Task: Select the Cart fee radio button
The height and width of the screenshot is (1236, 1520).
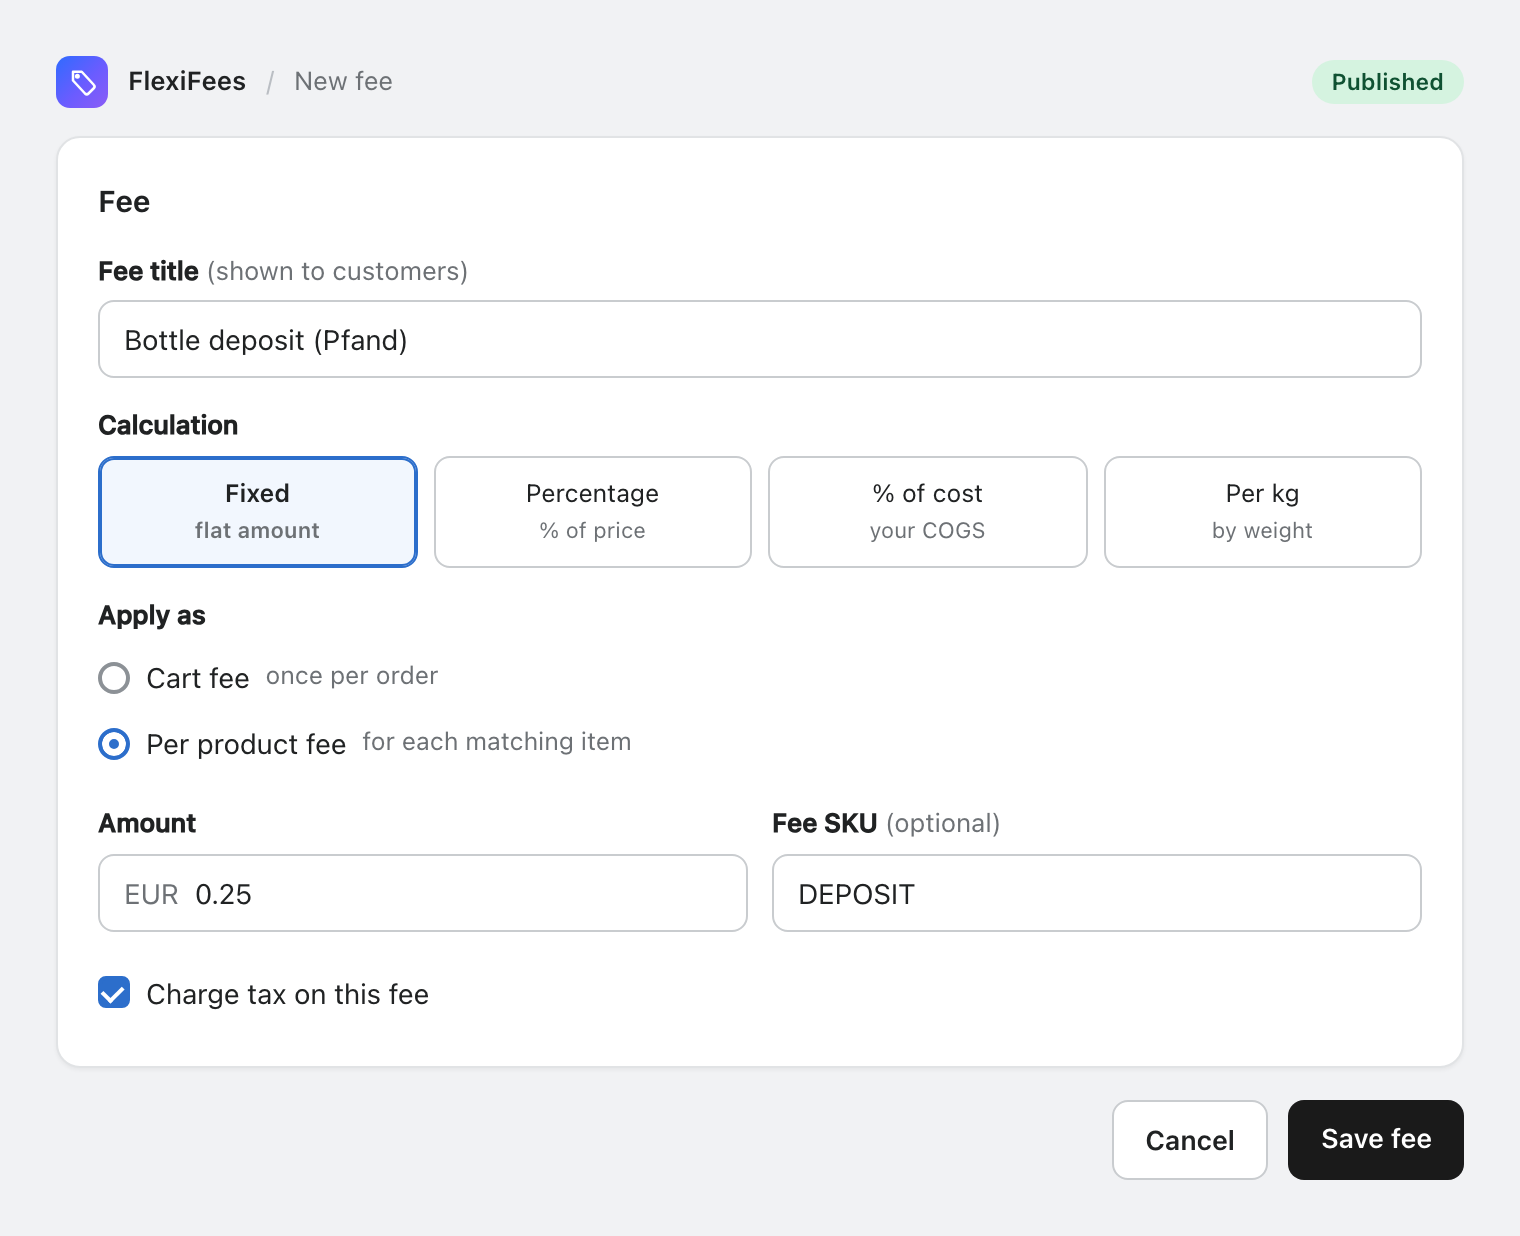Action: 114,678
